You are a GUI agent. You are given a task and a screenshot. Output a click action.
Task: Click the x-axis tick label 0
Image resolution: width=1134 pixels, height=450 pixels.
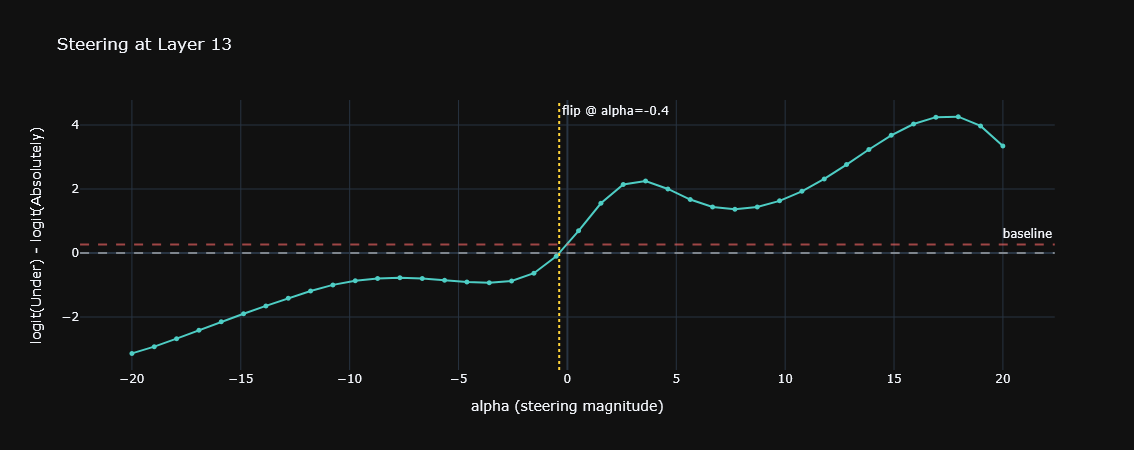coord(567,378)
